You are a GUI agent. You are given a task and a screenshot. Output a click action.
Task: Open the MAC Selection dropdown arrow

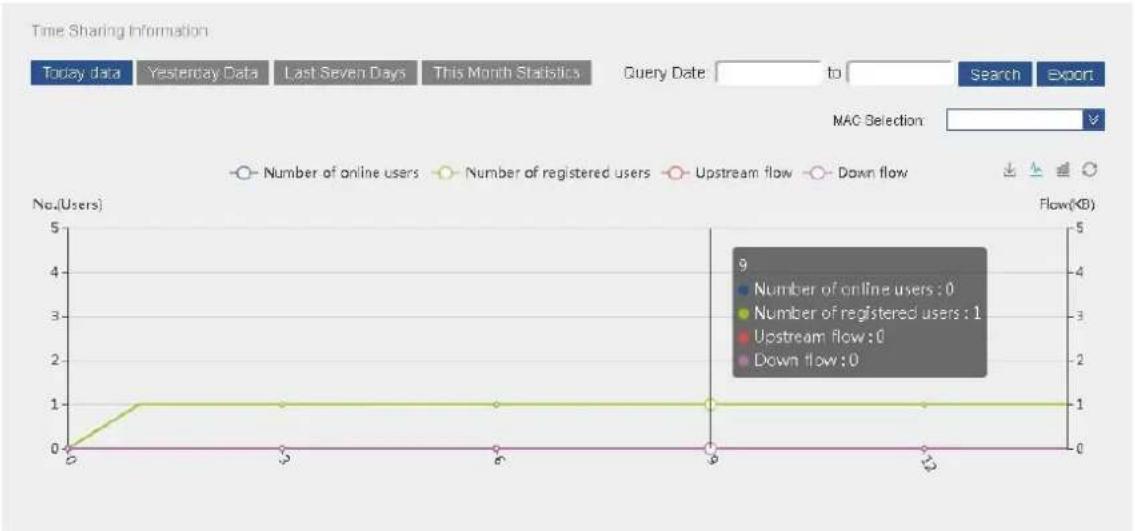click(x=1093, y=120)
